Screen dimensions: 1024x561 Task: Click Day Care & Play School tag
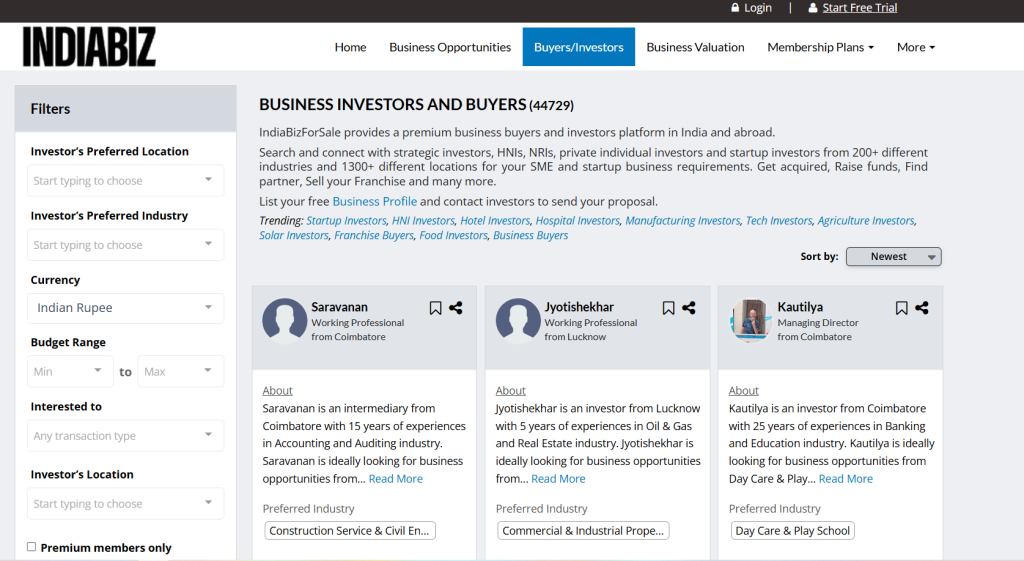coord(793,531)
